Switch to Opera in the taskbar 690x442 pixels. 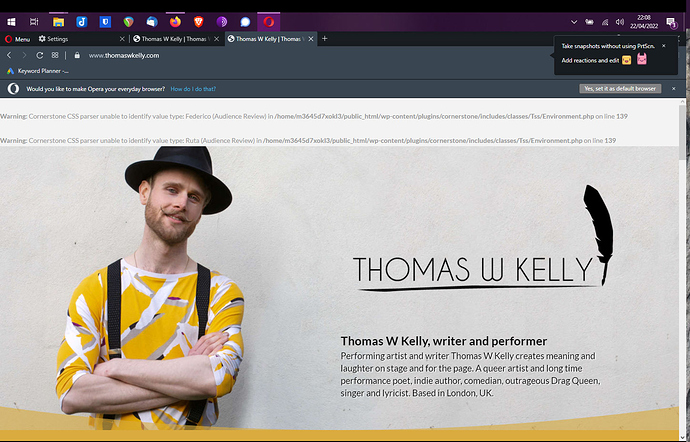coord(268,22)
